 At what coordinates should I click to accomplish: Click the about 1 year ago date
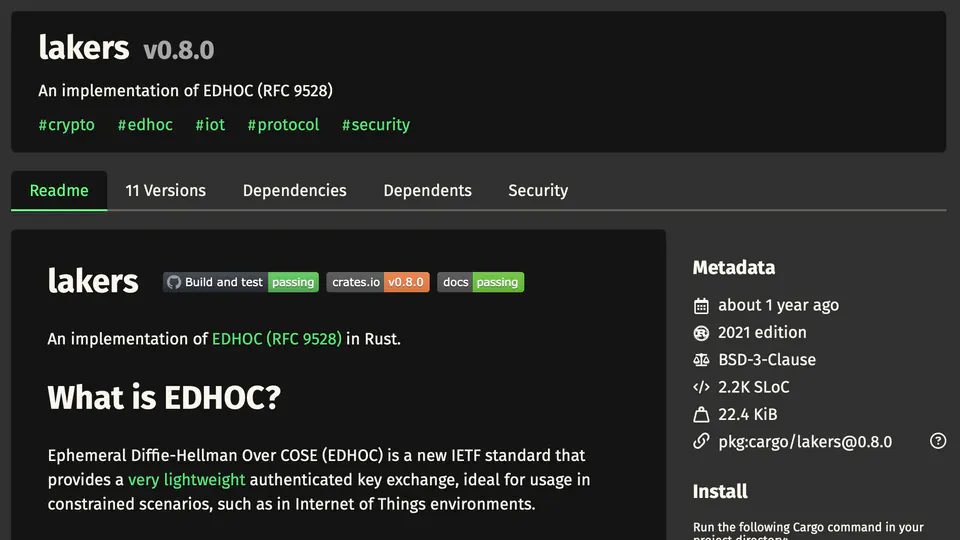click(778, 306)
